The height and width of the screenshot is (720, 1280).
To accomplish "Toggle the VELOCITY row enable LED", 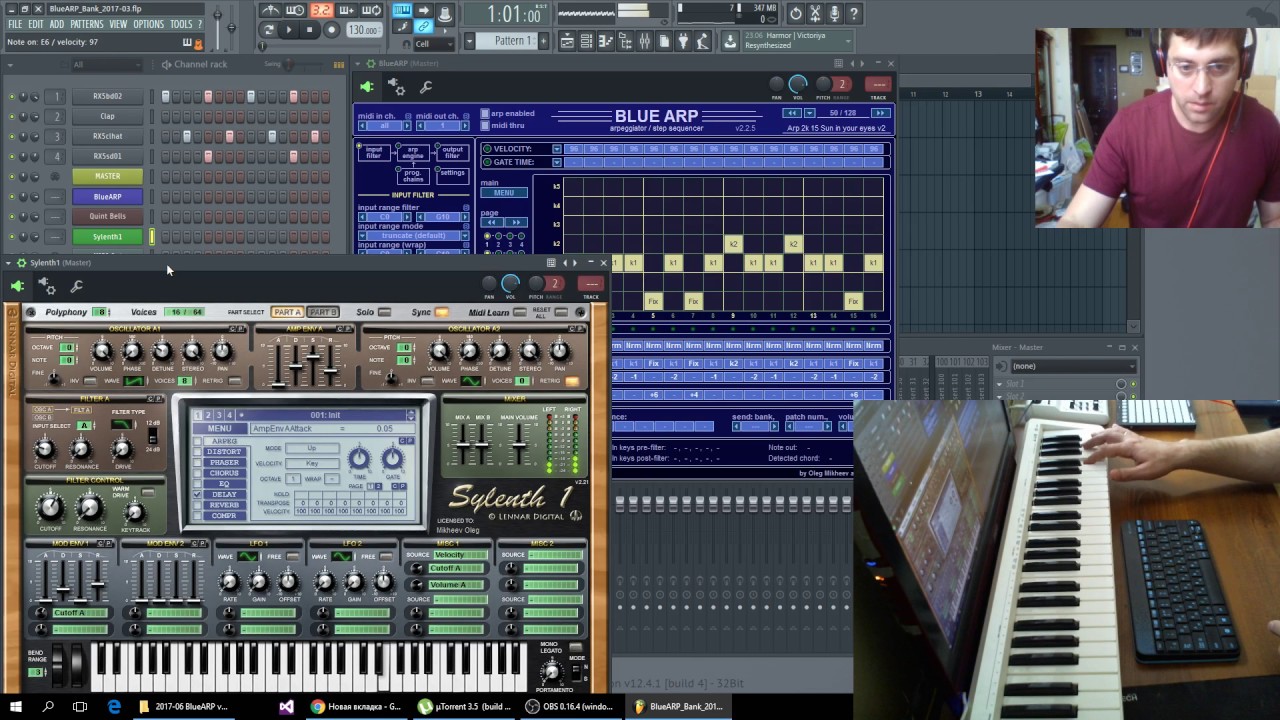I will tap(487, 149).
